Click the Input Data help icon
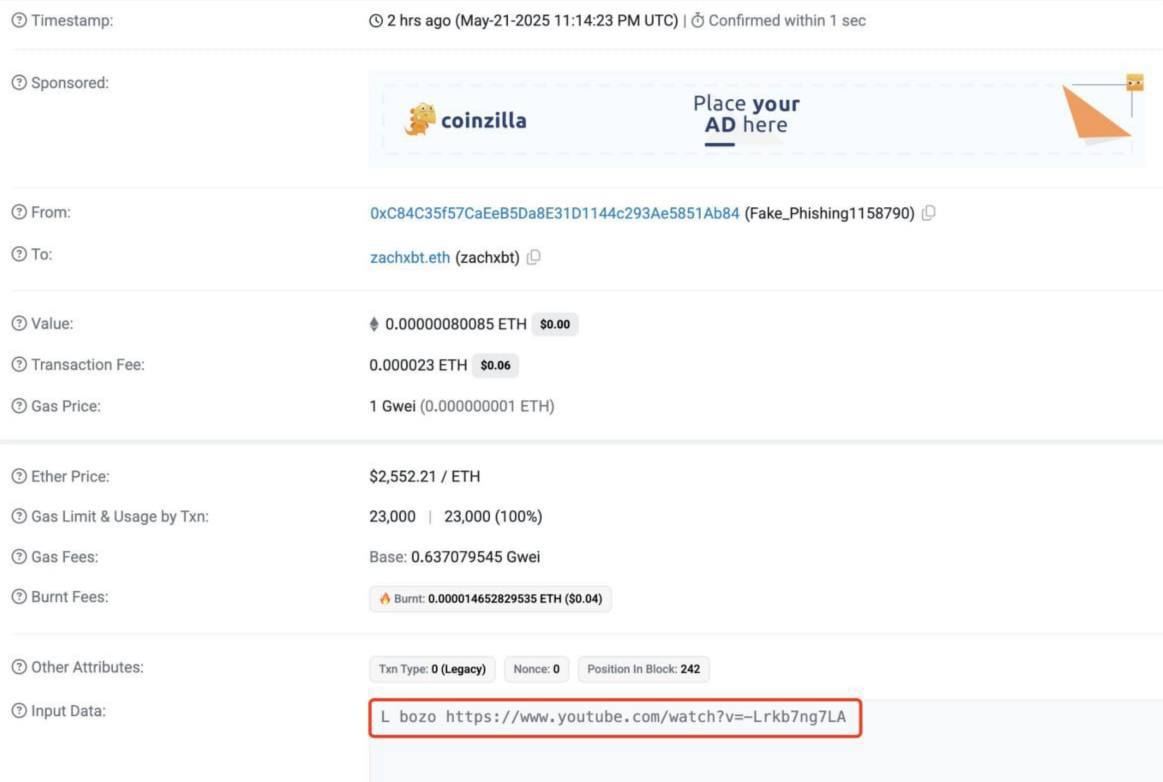Image resolution: width=1163 pixels, height=782 pixels. [x=19, y=712]
